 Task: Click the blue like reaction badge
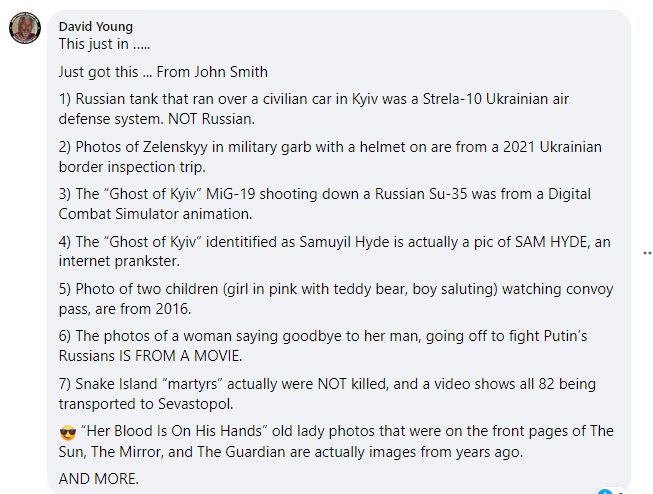[x=604, y=491]
